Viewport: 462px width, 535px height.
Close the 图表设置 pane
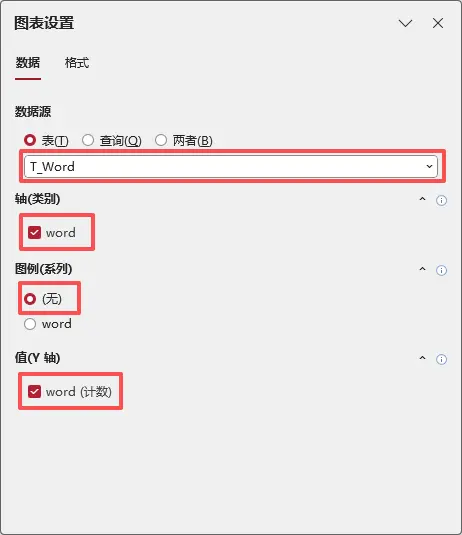pos(438,23)
